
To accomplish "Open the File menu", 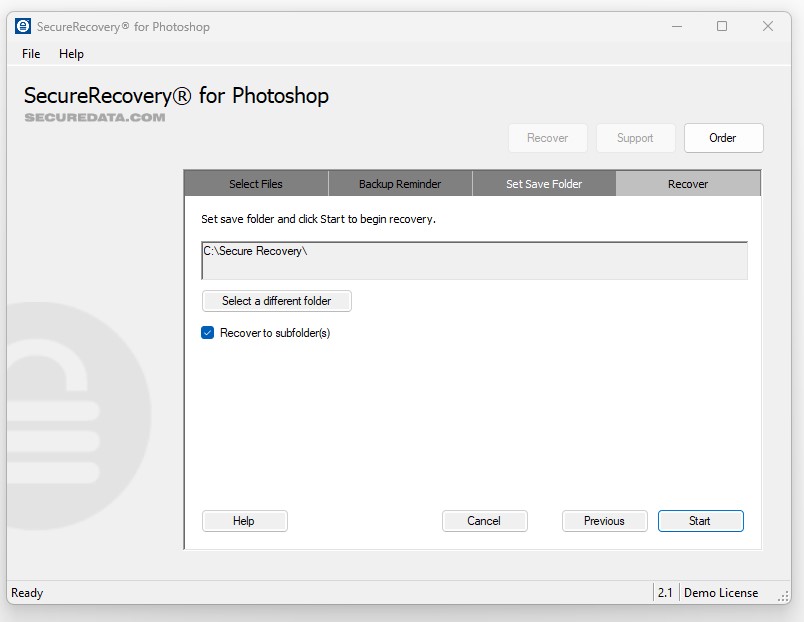I will point(31,54).
